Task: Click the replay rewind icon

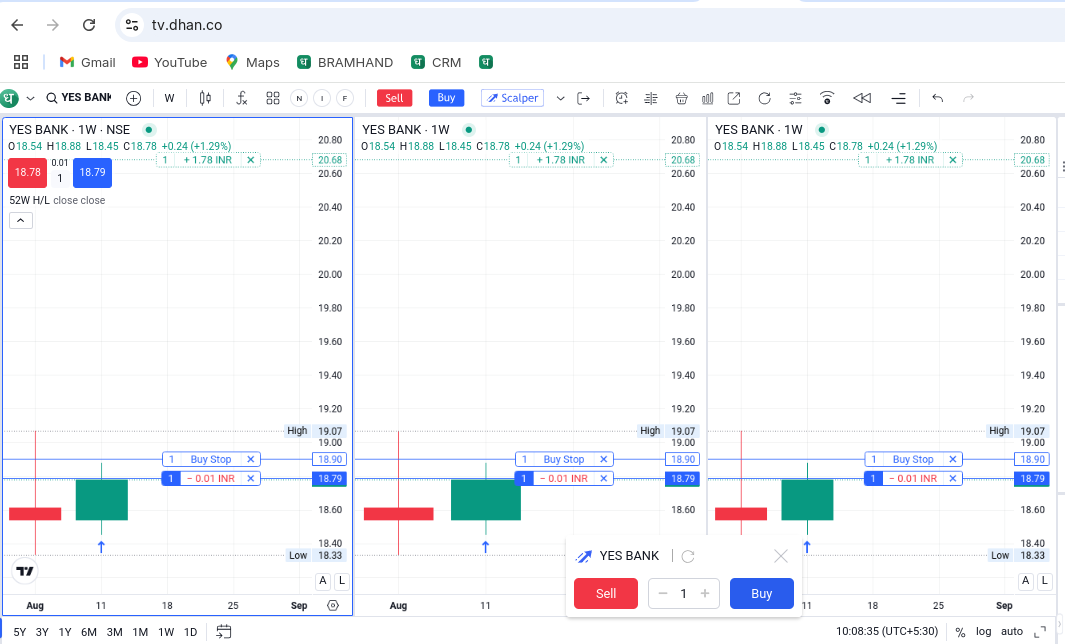Action: [862, 98]
